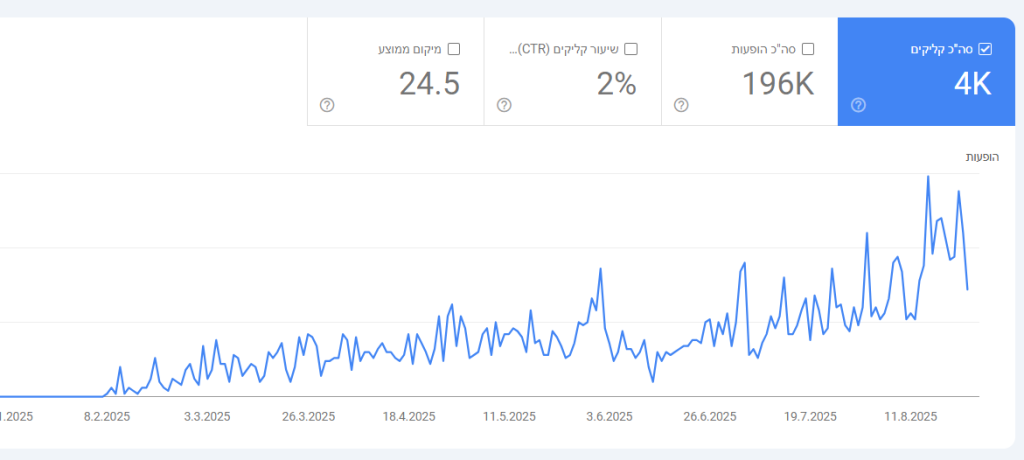Click the highest peak on the chart line
This screenshot has height=460, width=1024.
[x=929, y=177]
